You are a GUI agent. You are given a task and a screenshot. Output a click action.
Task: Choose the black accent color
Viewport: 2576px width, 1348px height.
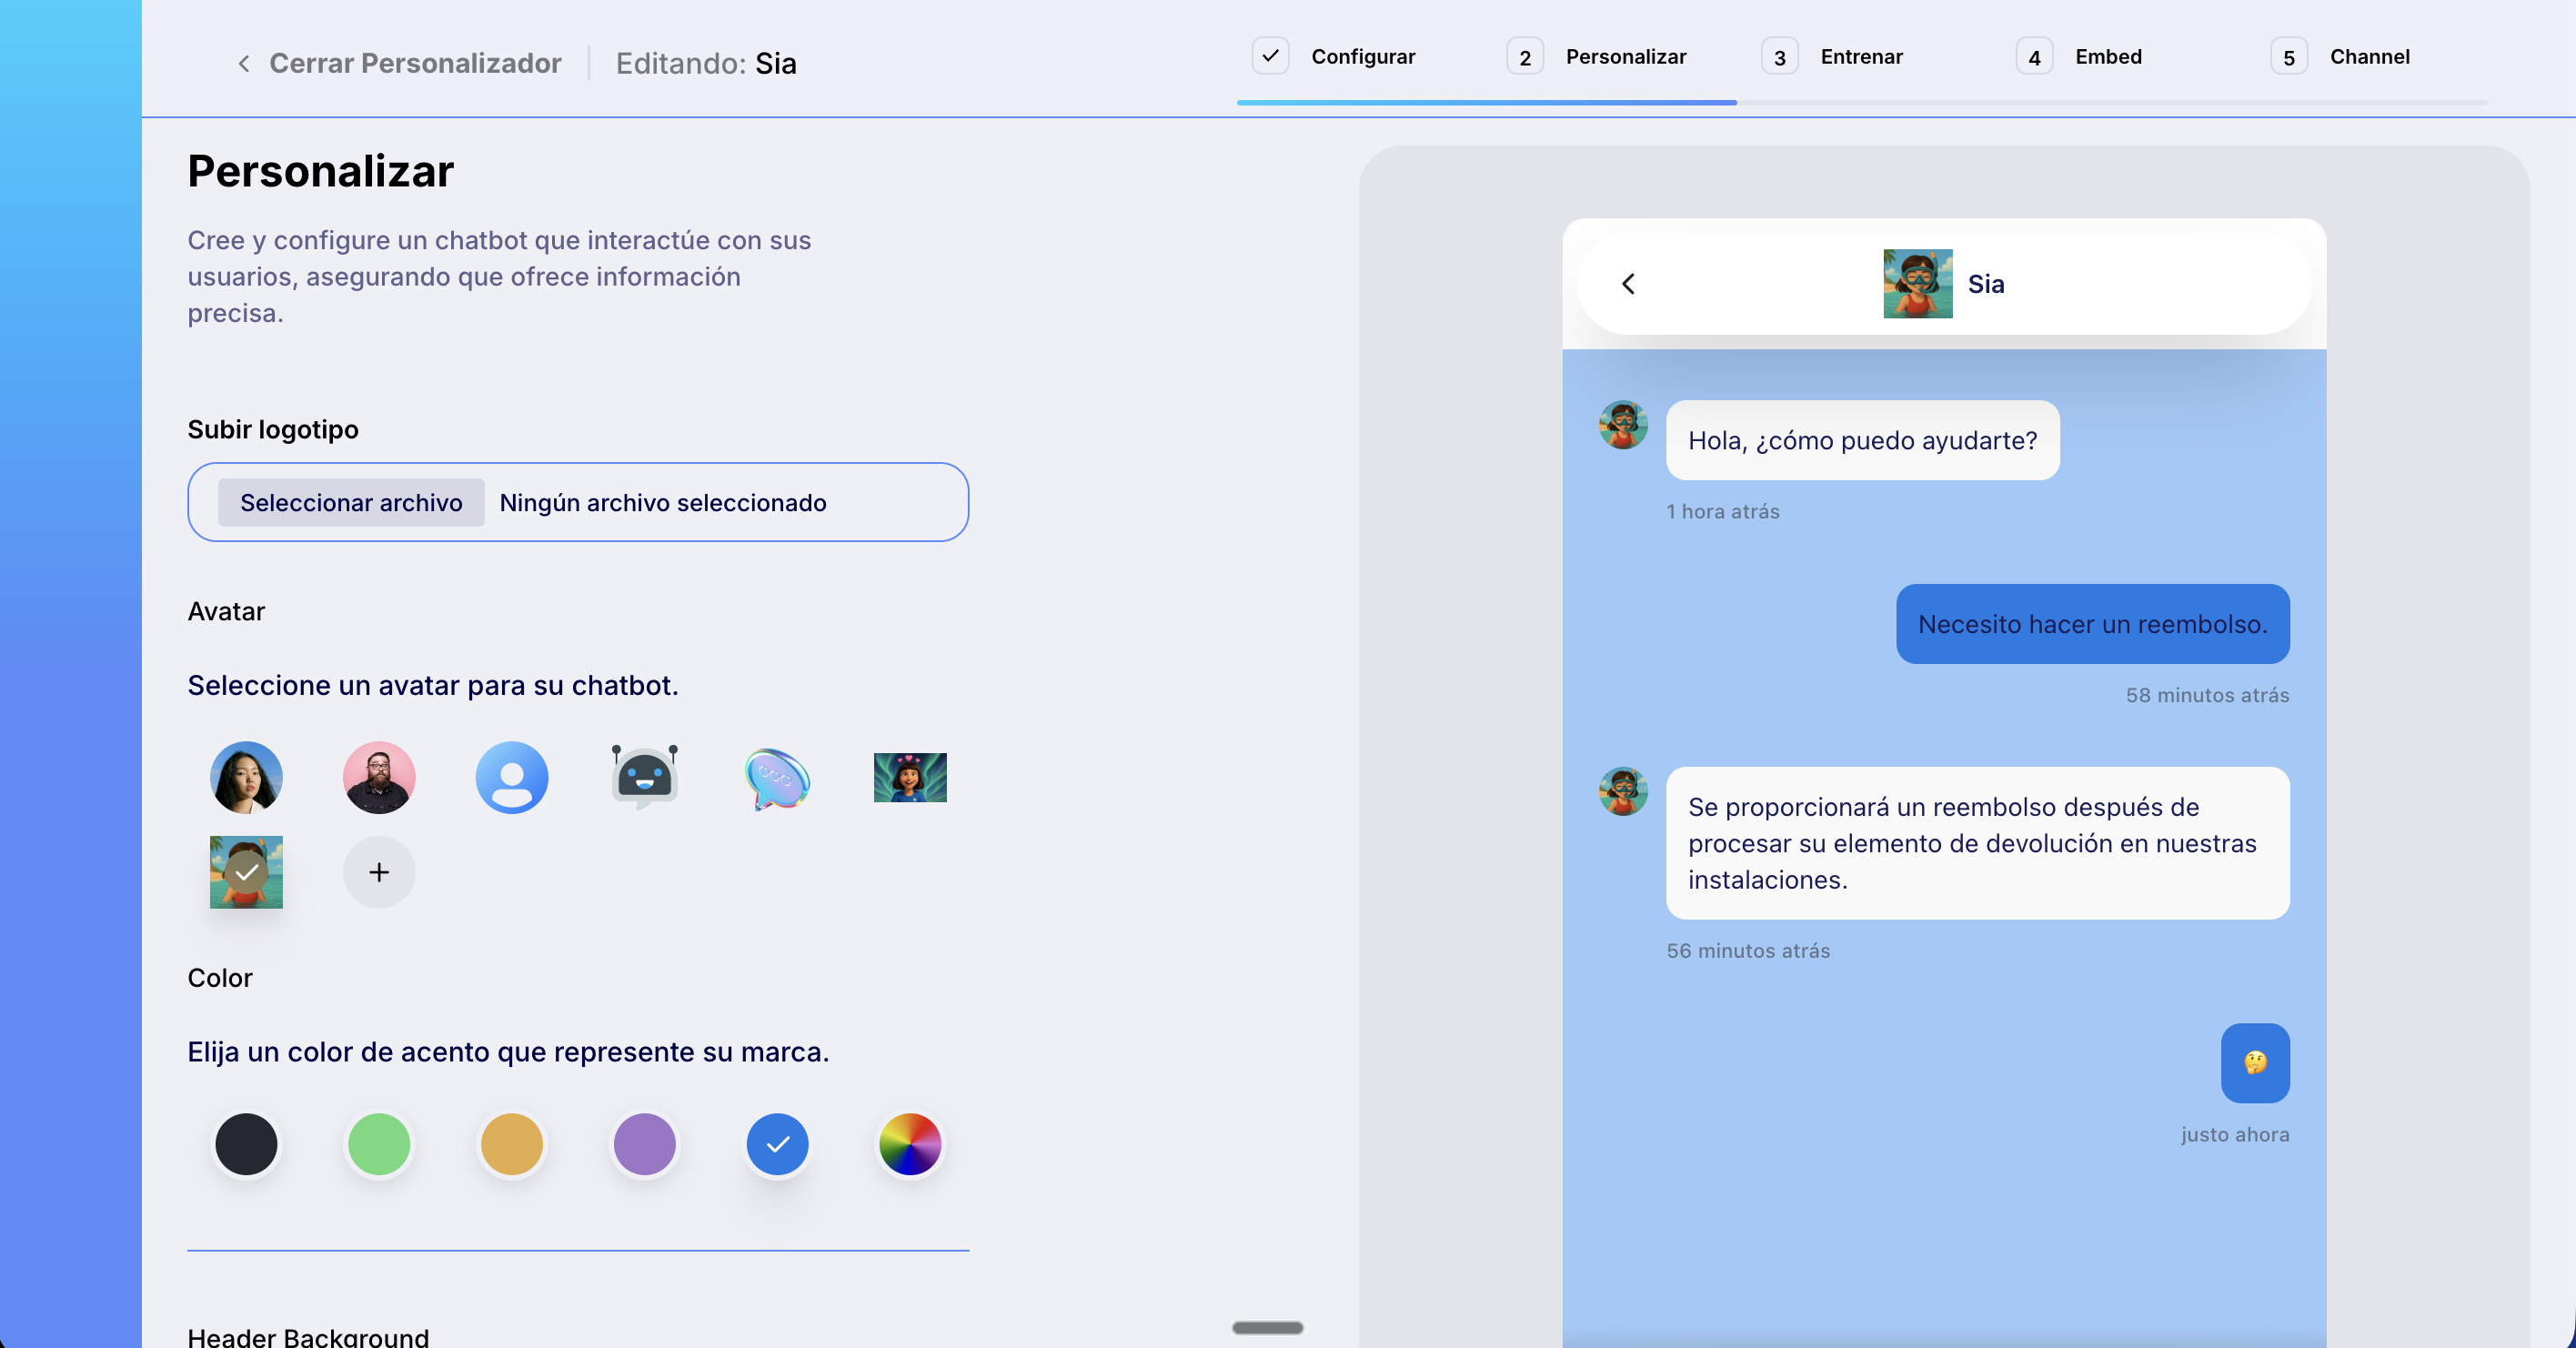point(246,1143)
